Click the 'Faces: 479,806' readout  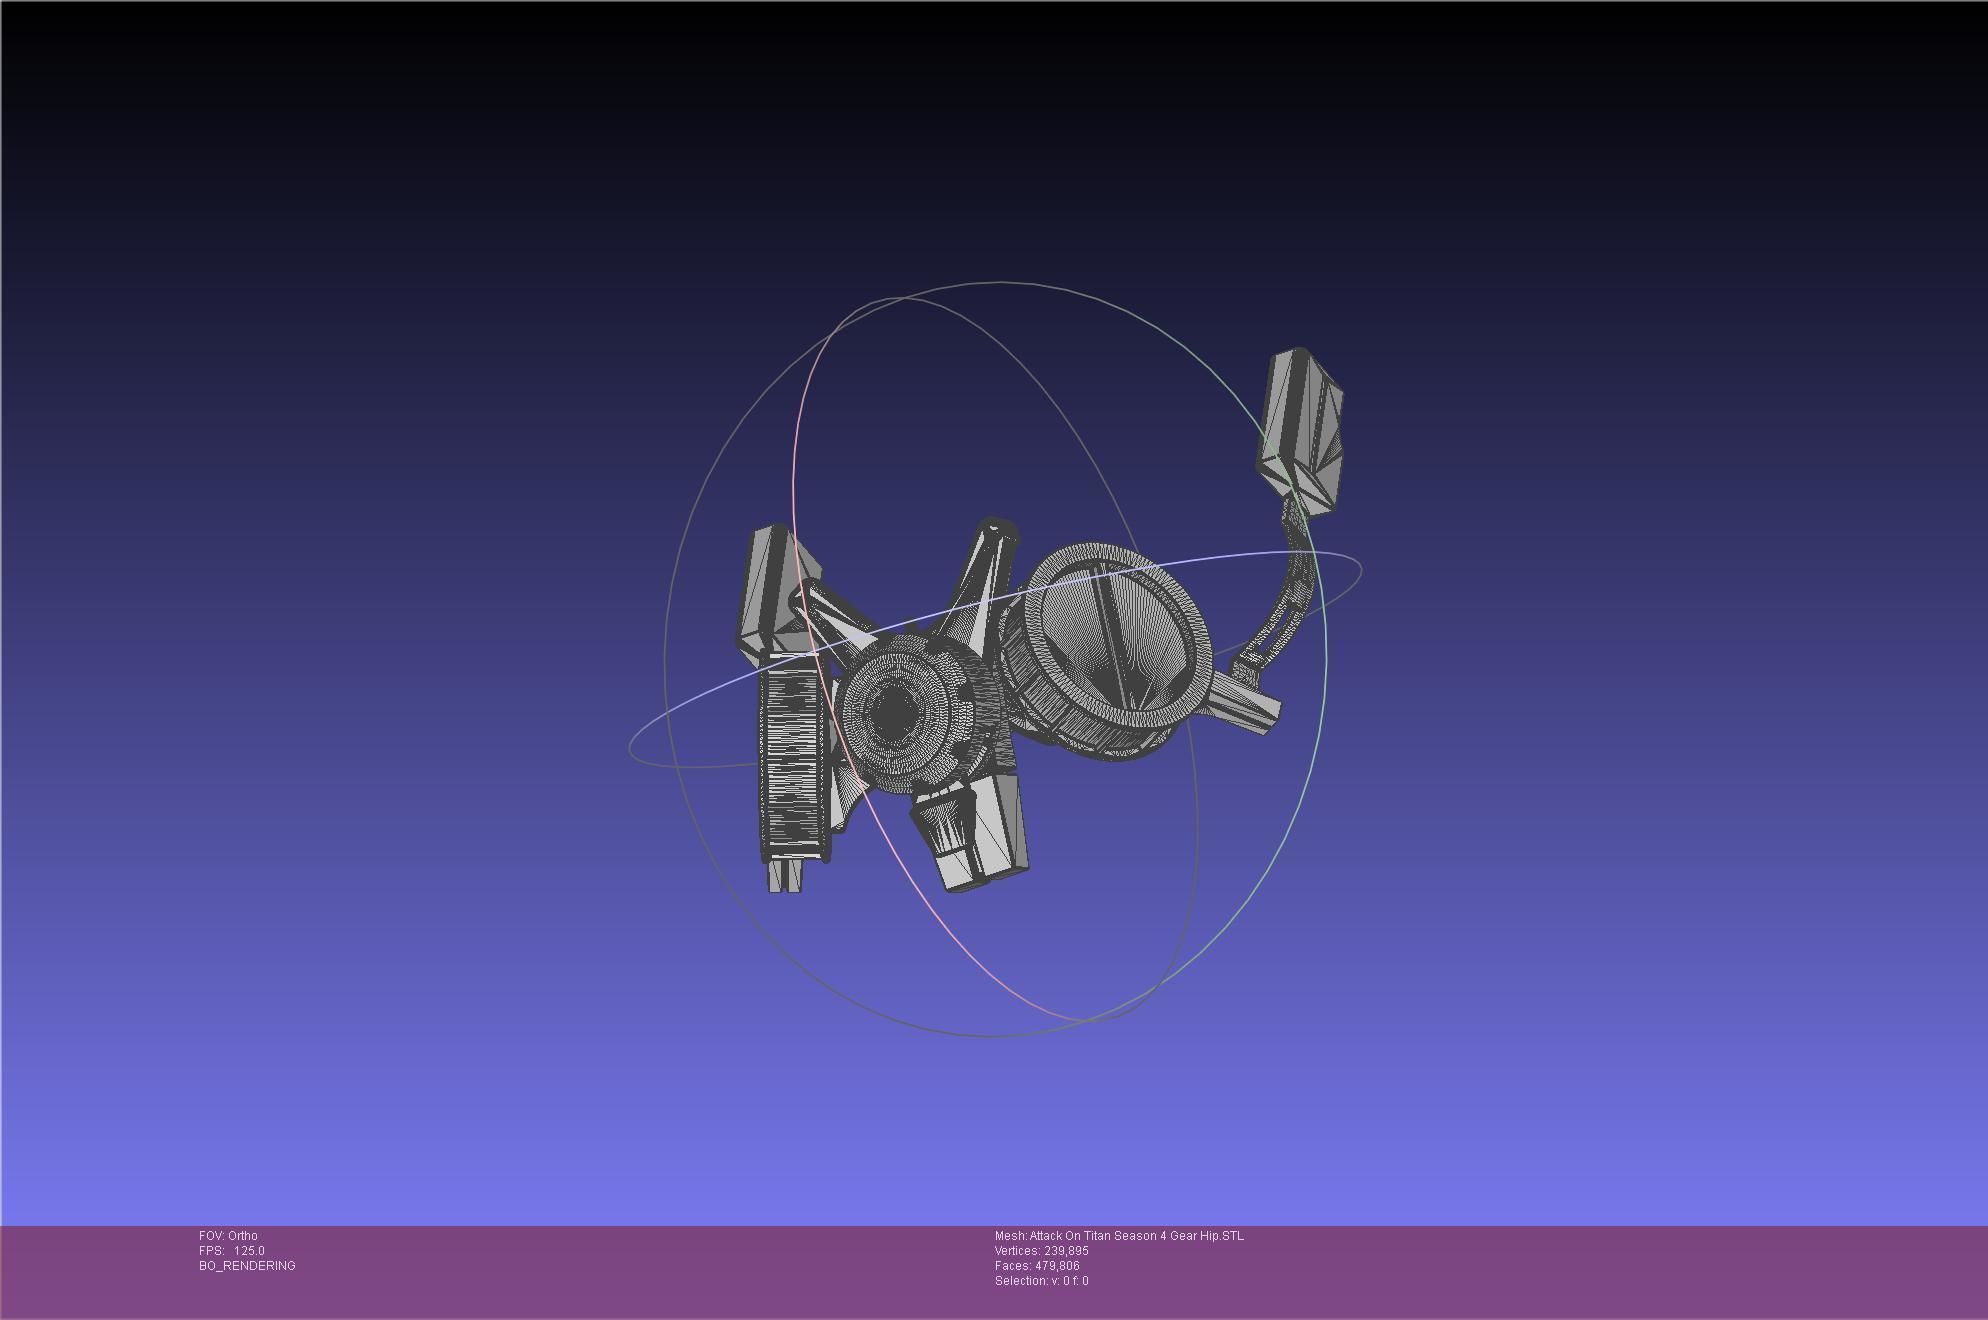[x=1037, y=1266]
